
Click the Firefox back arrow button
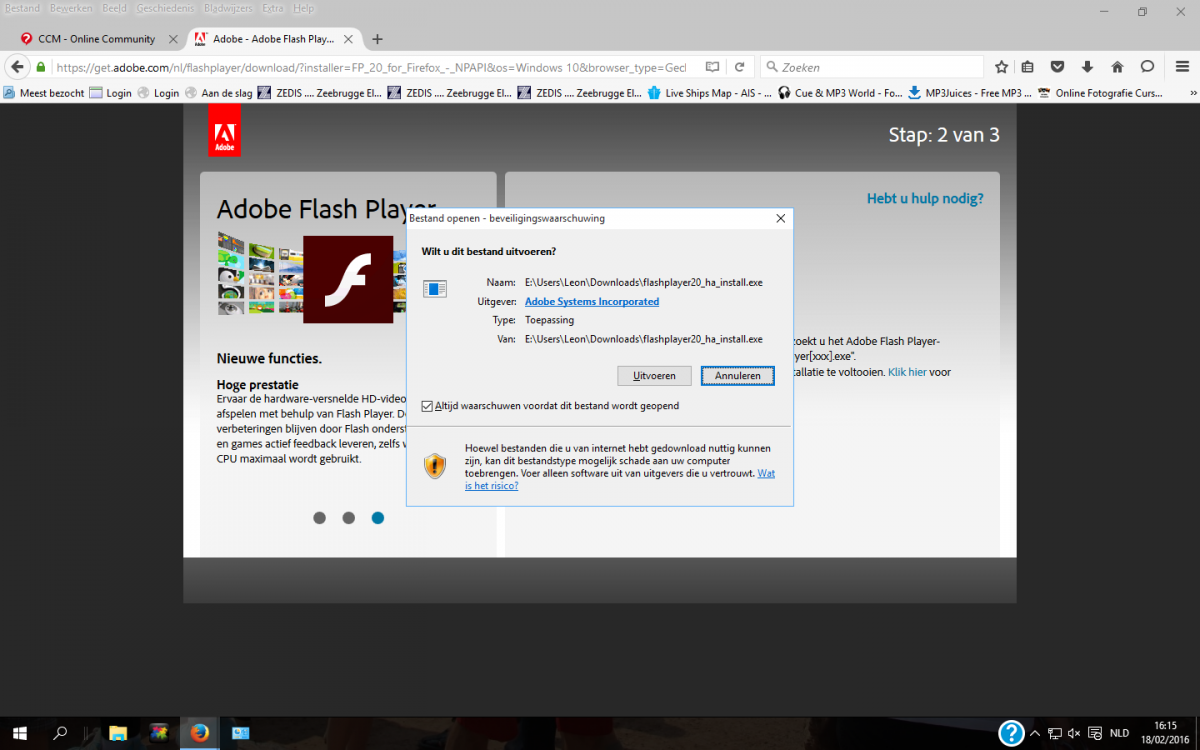point(17,67)
